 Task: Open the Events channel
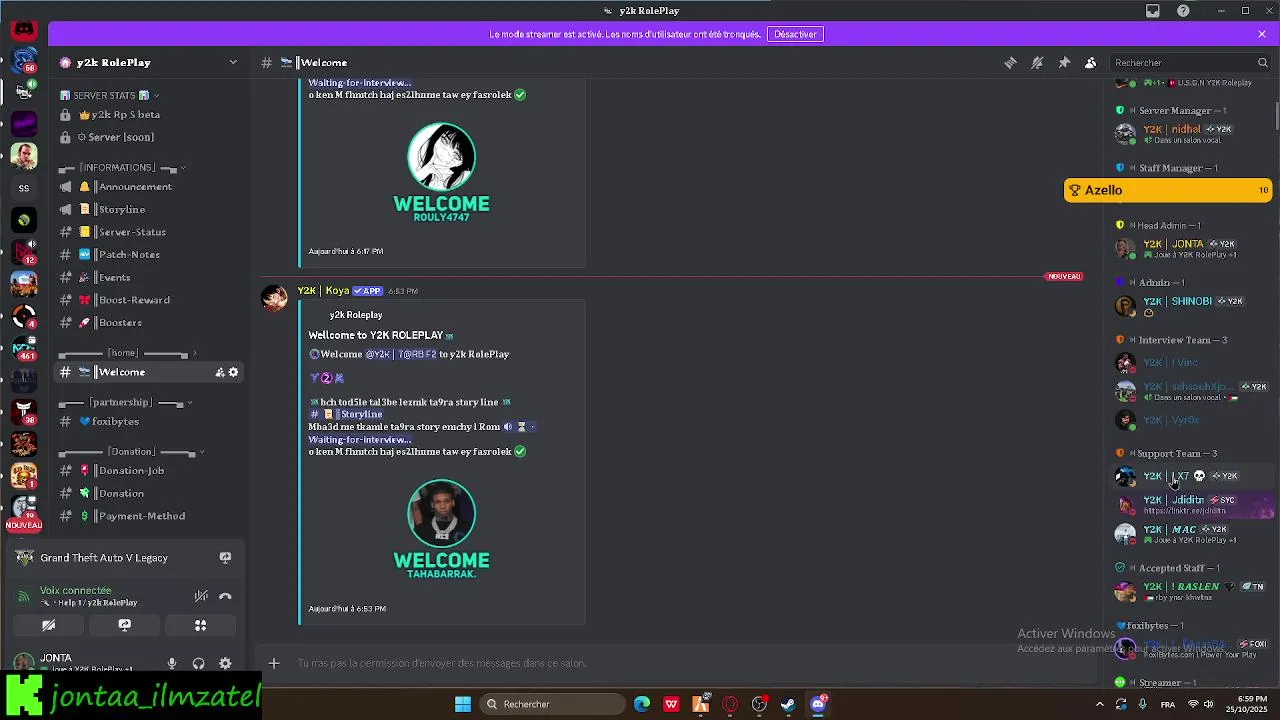150,278
